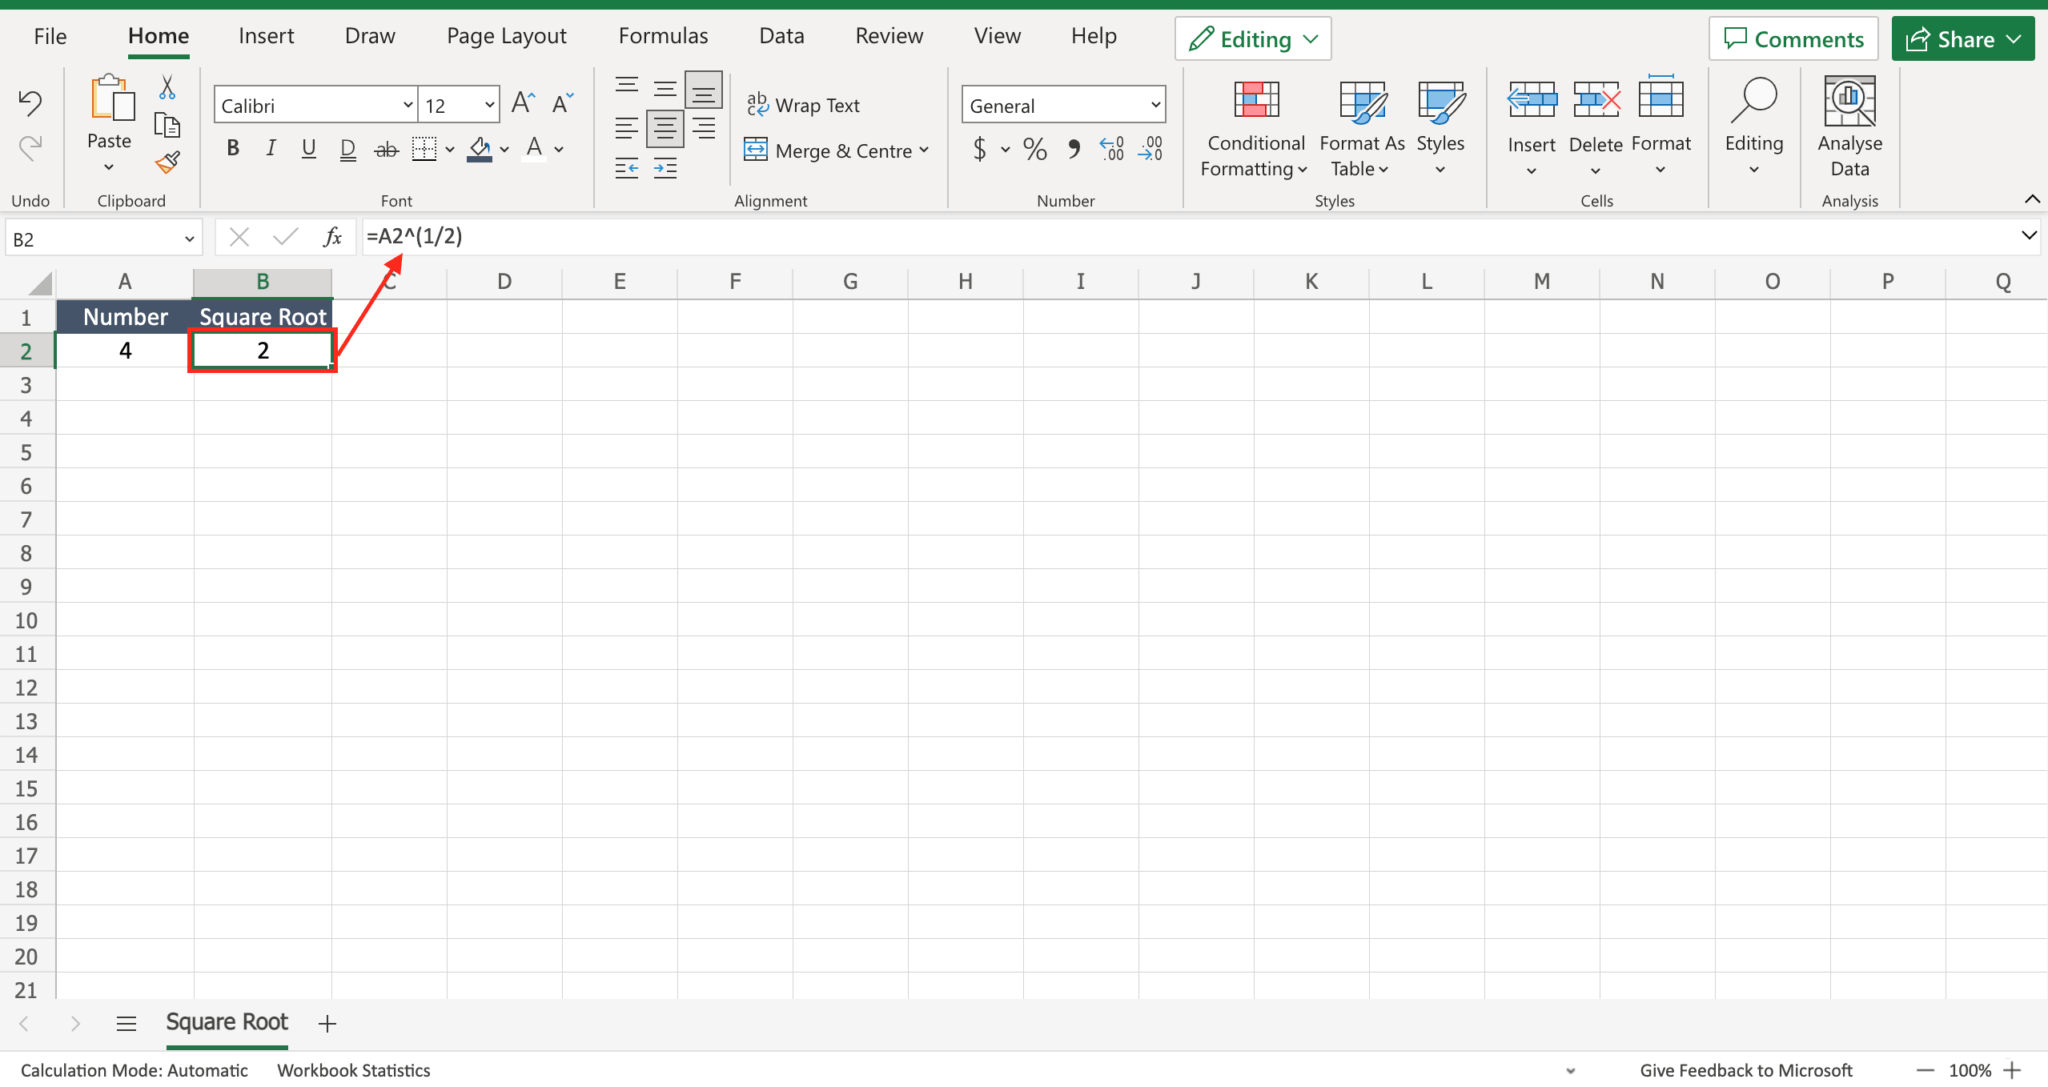Image resolution: width=2048 pixels, height=1087 pixels.
Task: Apply percentage number format
Action: 1035,148
